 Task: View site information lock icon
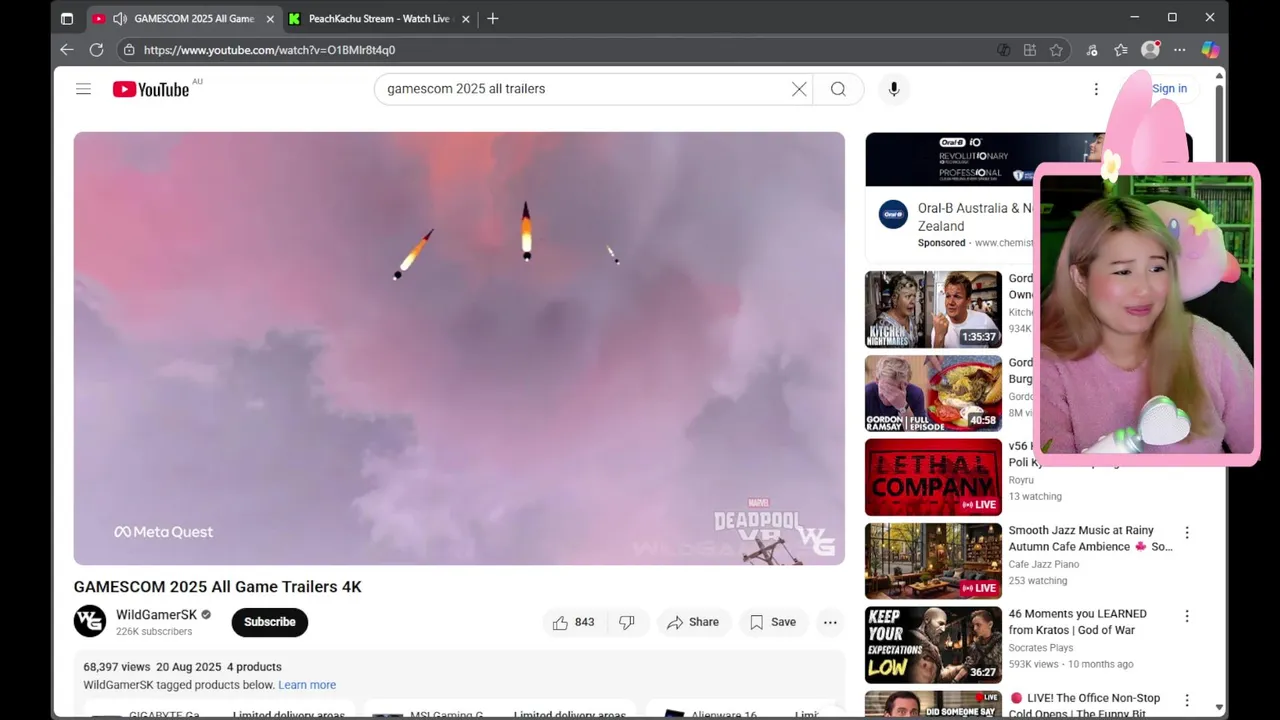(129, 50)
